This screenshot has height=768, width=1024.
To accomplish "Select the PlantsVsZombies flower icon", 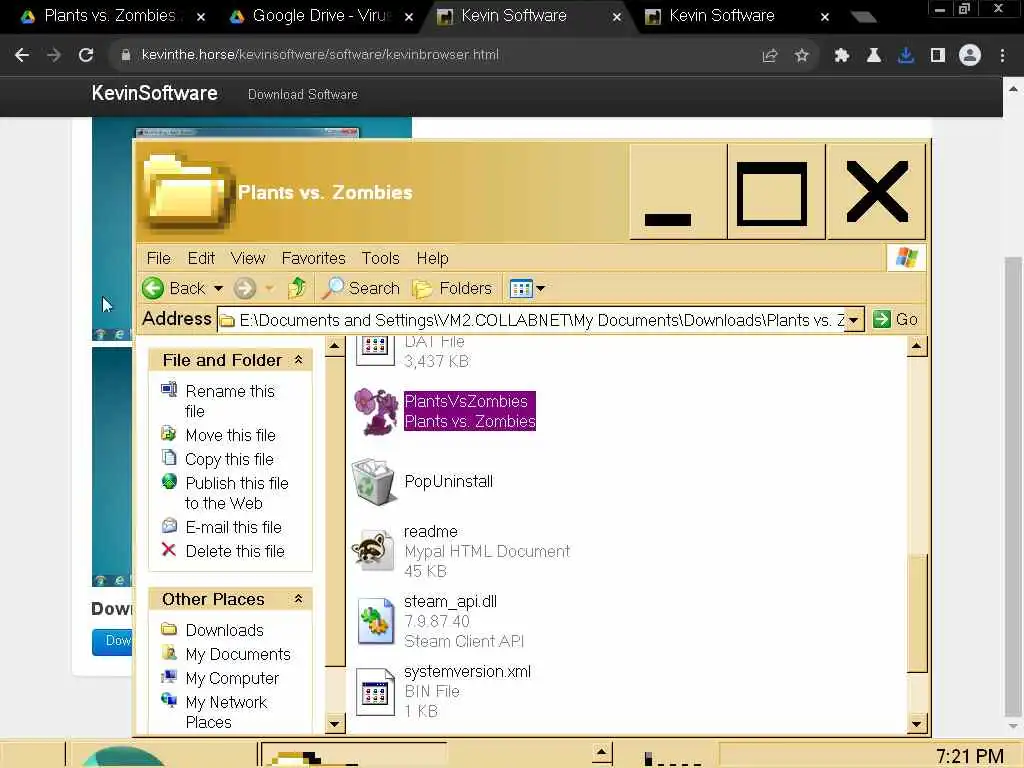I will coord(376,411).
